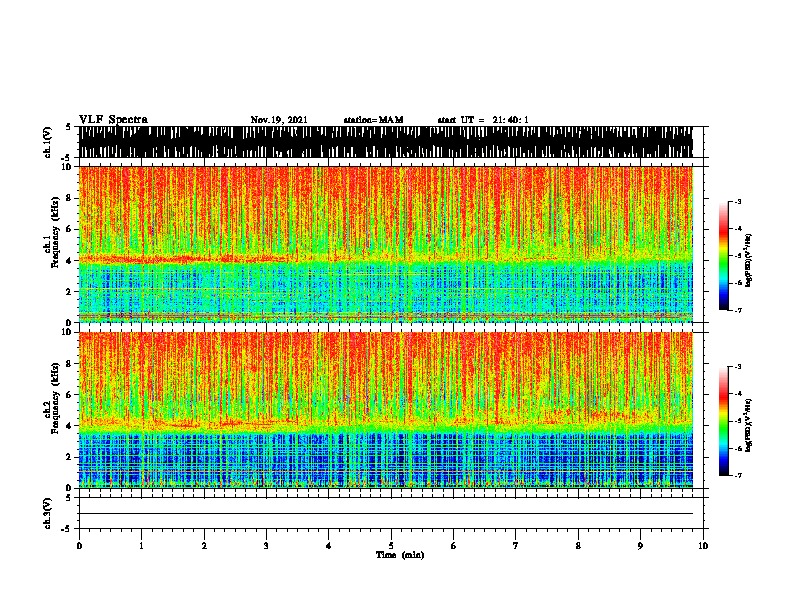The width and height of the screenshot is (792, 612).
Task: Click the "8" tick on ch.2 frequency axis
Action: coord(71,364)
